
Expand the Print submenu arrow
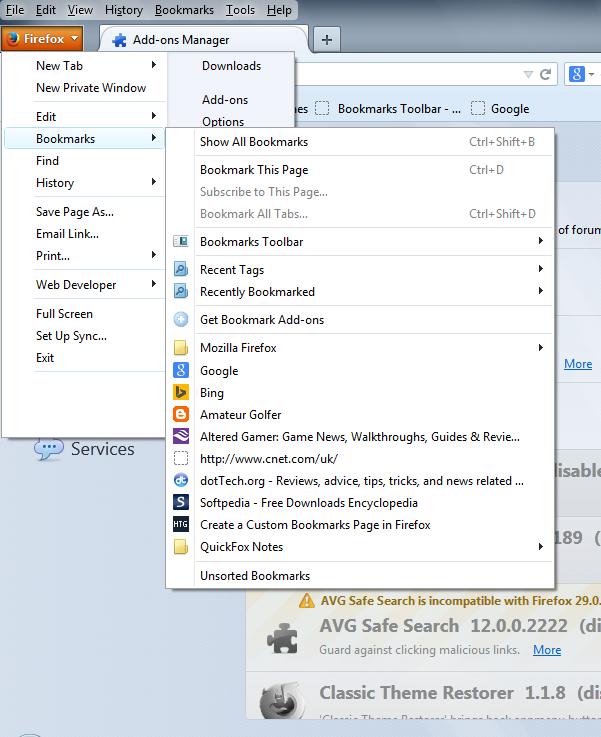[154, 255]
